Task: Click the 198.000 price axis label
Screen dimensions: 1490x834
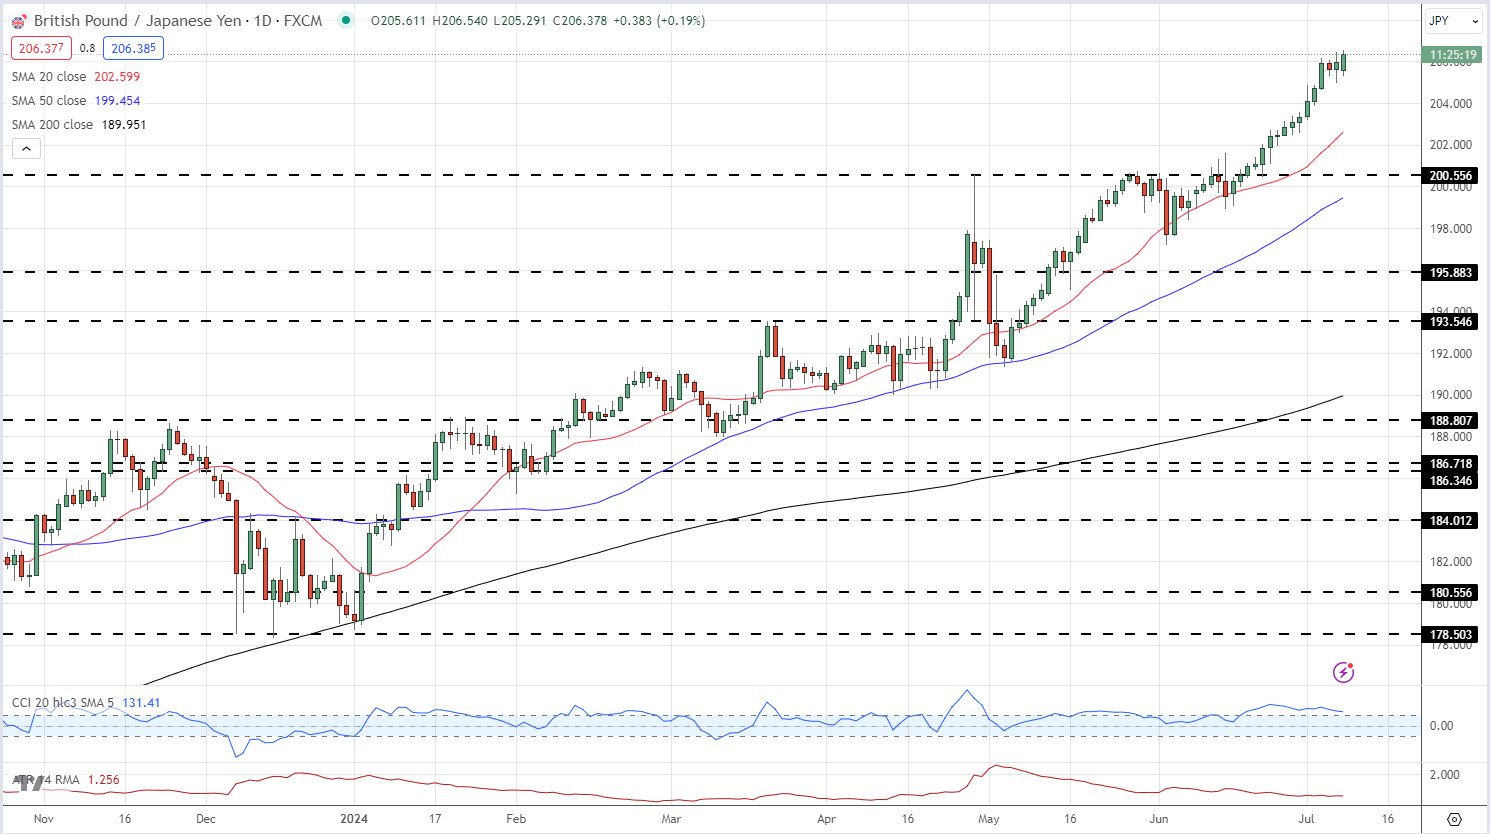Action: pyautogui.click(x=1451, y=228)
